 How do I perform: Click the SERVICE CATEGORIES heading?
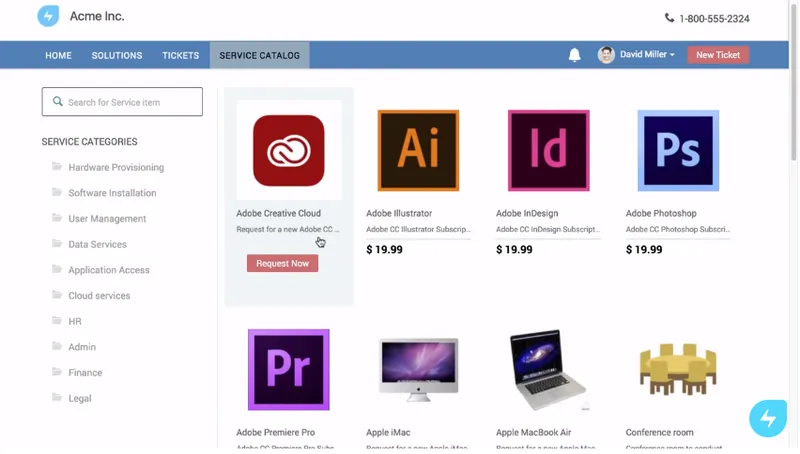click(x=89, y=141)
